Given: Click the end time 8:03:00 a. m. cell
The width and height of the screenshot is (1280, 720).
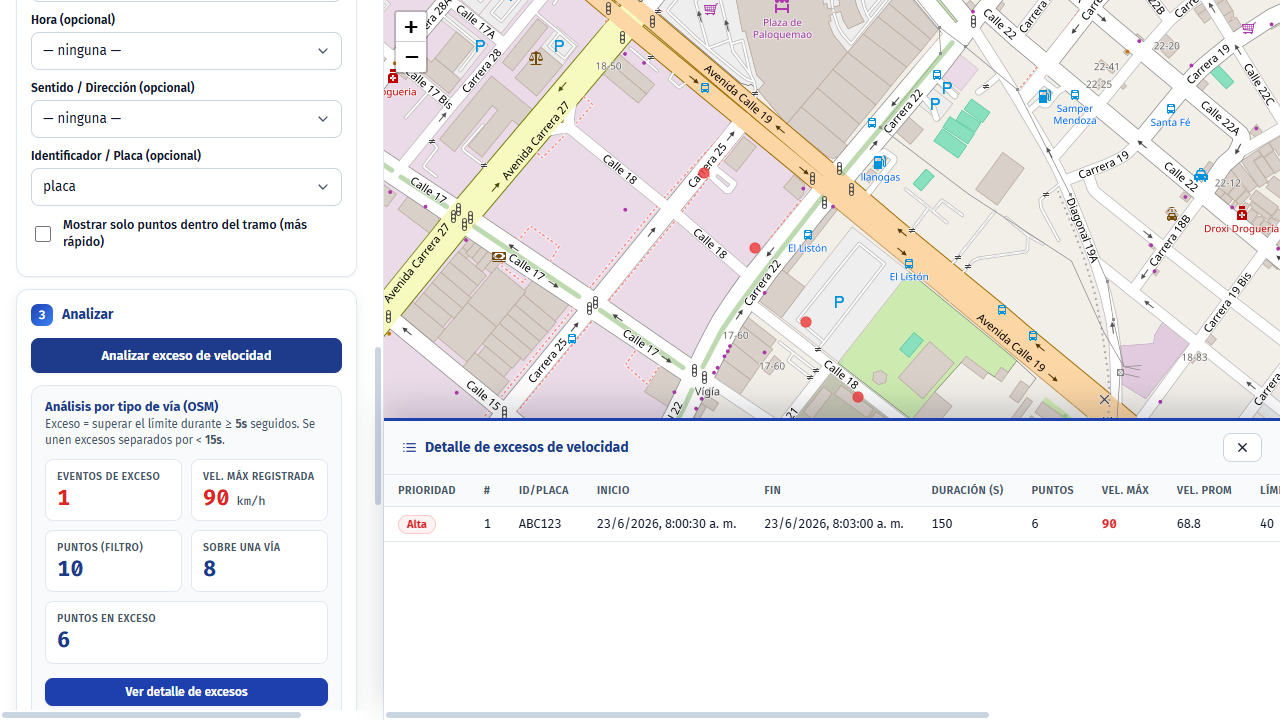Looking at the screenshot, I should [834, 524].
